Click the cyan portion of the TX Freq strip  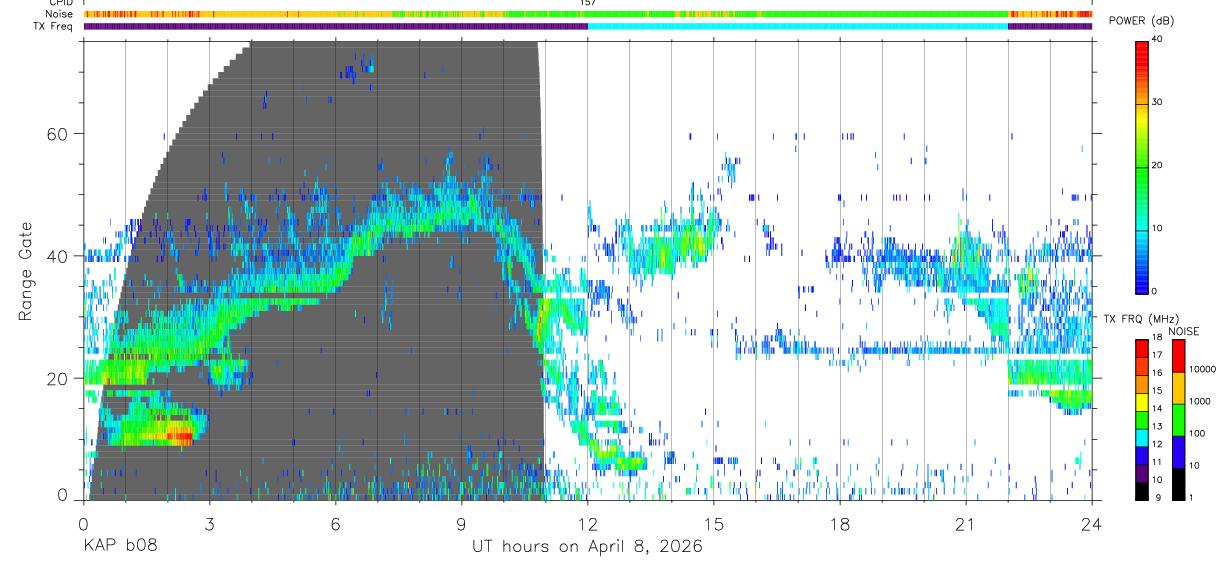[797, 26]
